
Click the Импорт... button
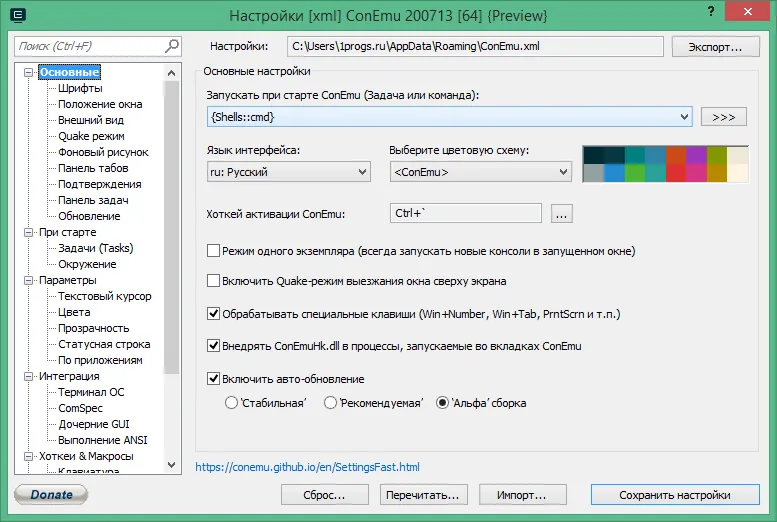click(523, 495)
